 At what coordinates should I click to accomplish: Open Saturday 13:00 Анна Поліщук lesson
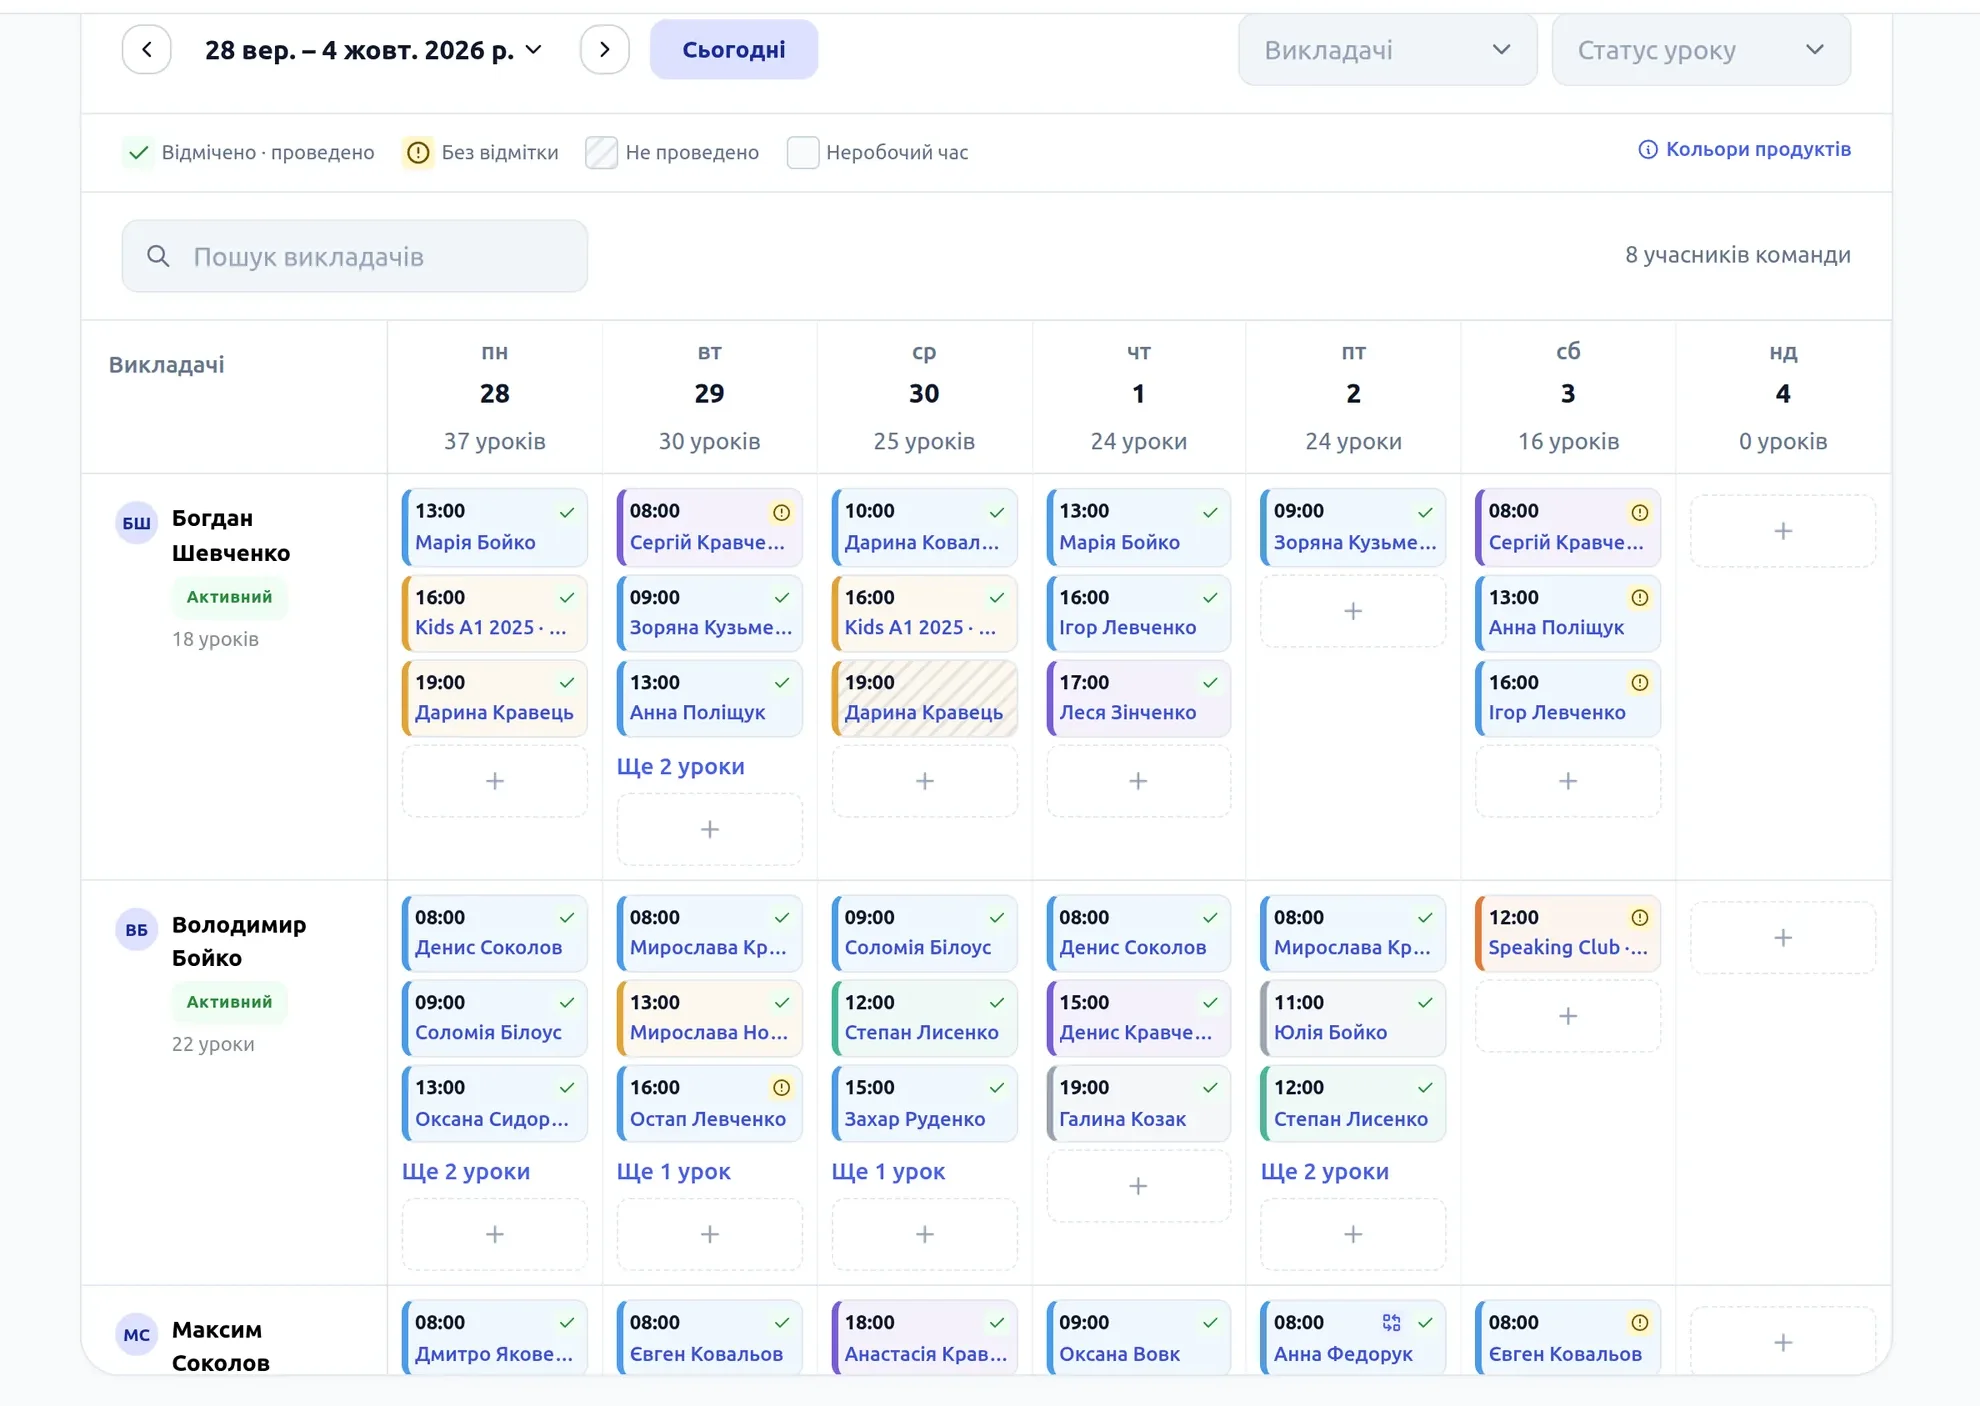coord(1567,613)
